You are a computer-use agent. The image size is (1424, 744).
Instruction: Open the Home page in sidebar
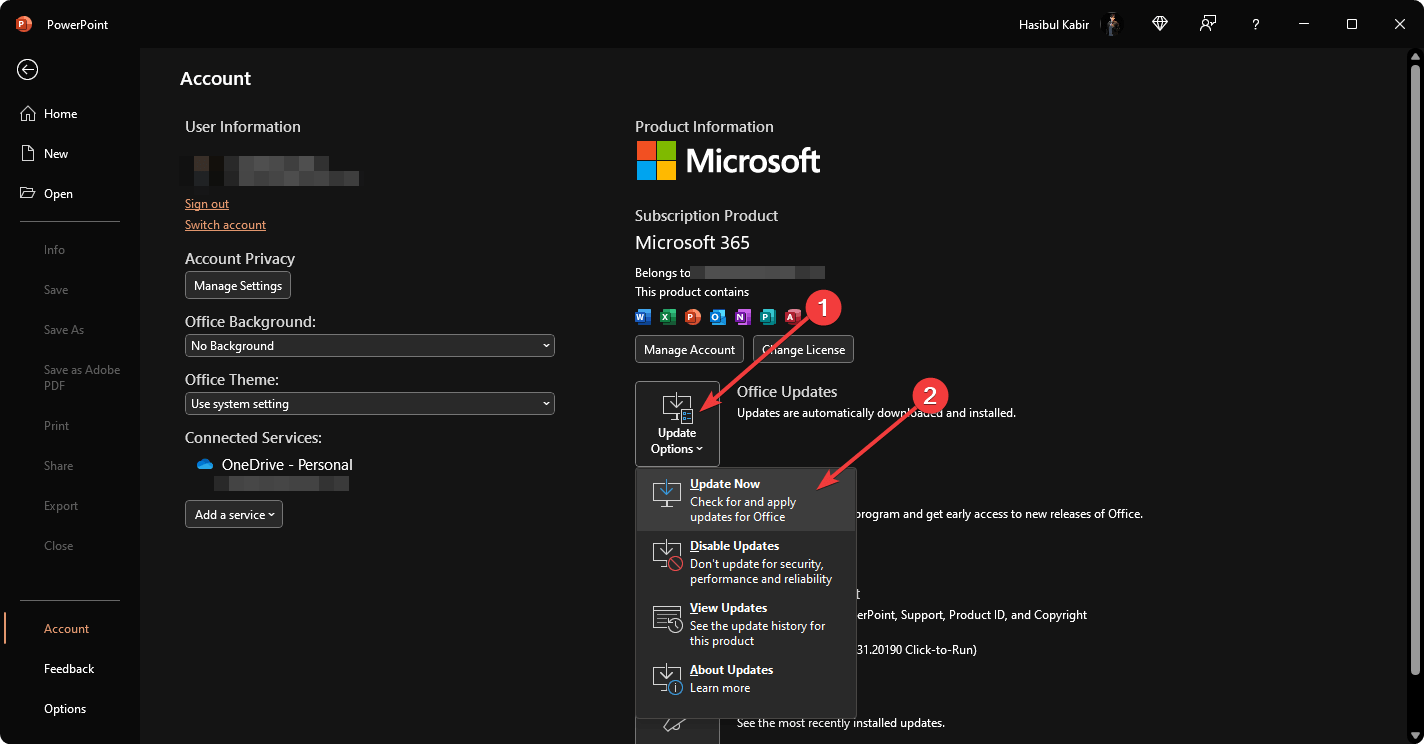(x=60, y=114)
